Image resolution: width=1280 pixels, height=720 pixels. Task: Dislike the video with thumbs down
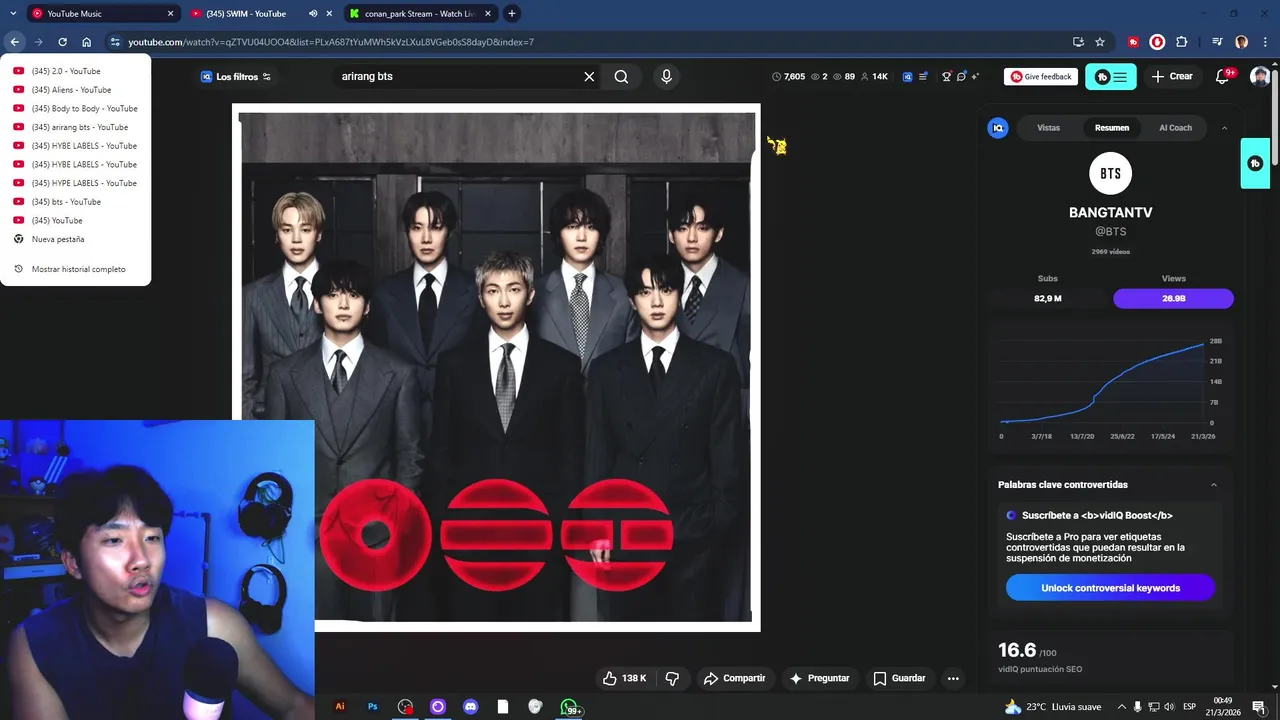click(x=672, y=678)
